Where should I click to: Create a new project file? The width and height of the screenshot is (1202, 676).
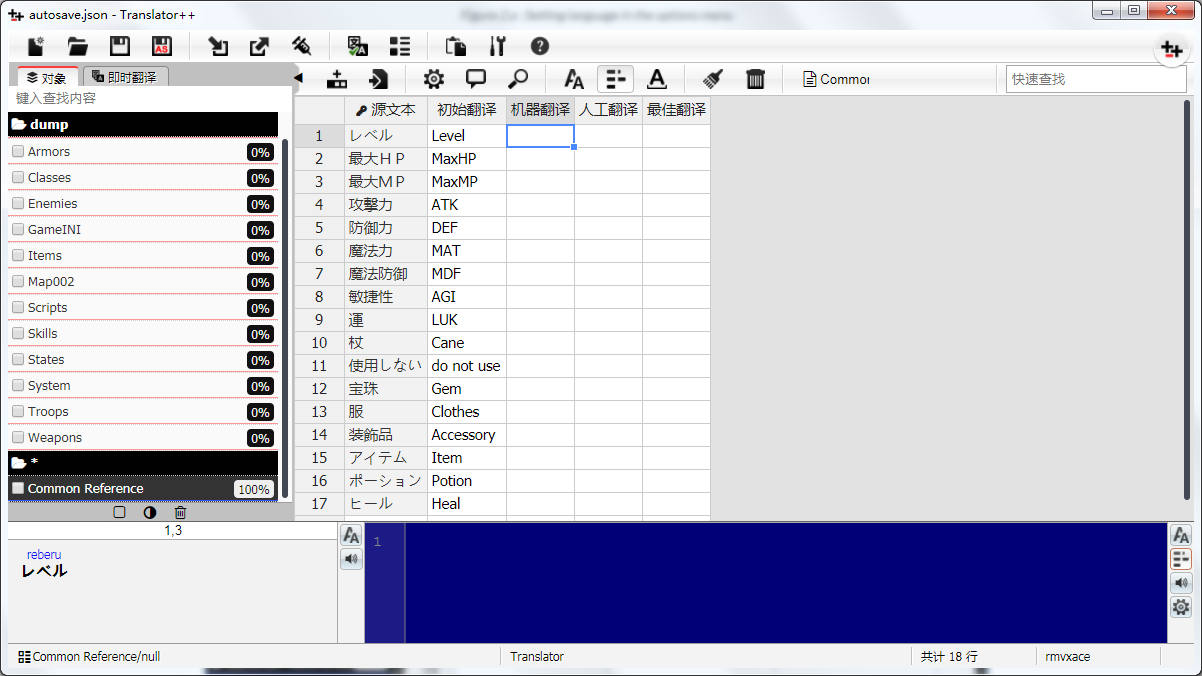(36, 46)
